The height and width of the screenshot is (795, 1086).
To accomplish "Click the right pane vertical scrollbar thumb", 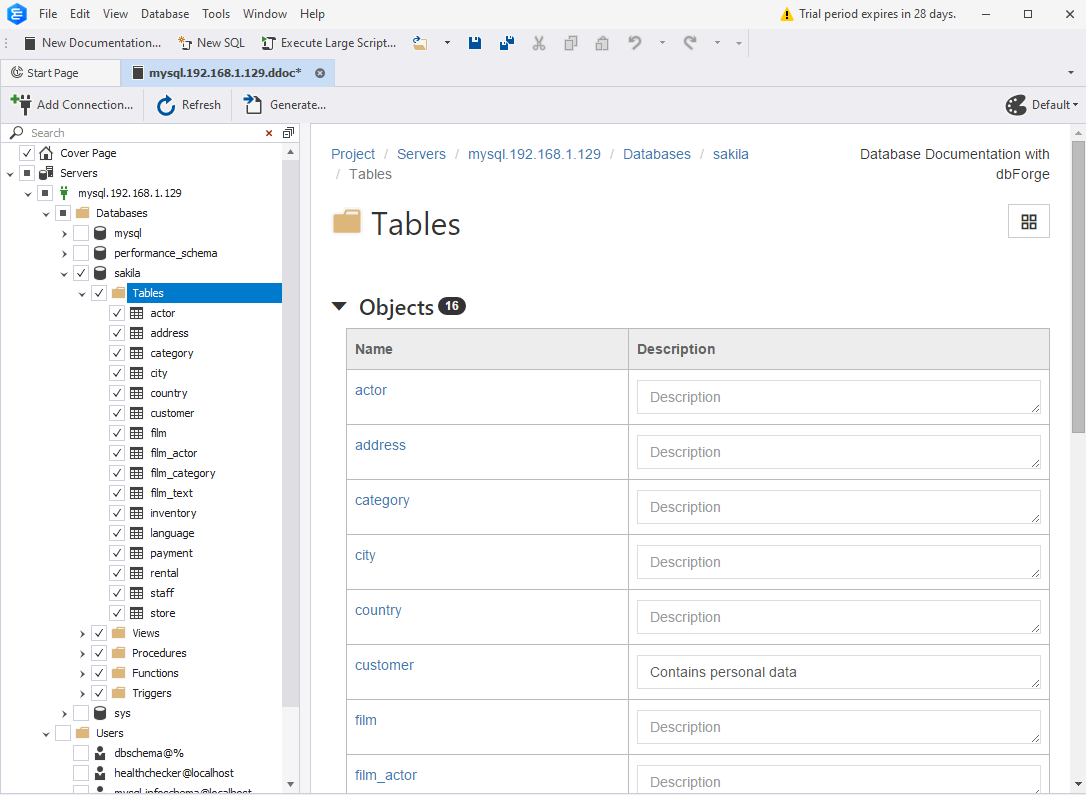I will (1078, 287).
